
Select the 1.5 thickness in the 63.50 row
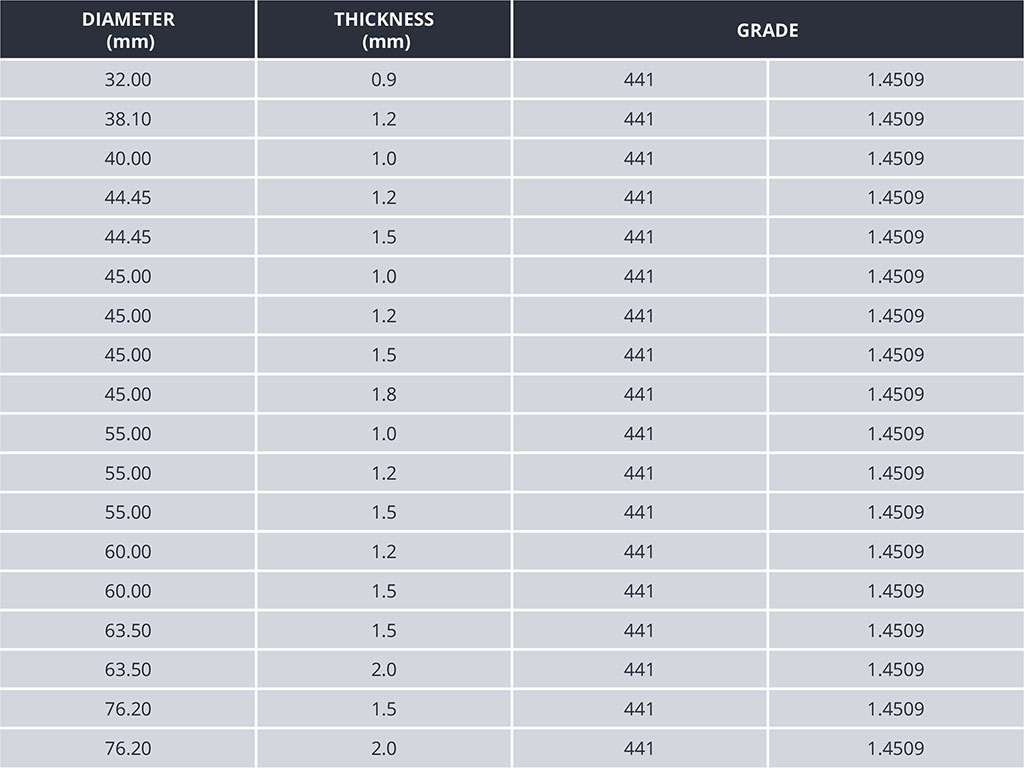tap(384, 630)
